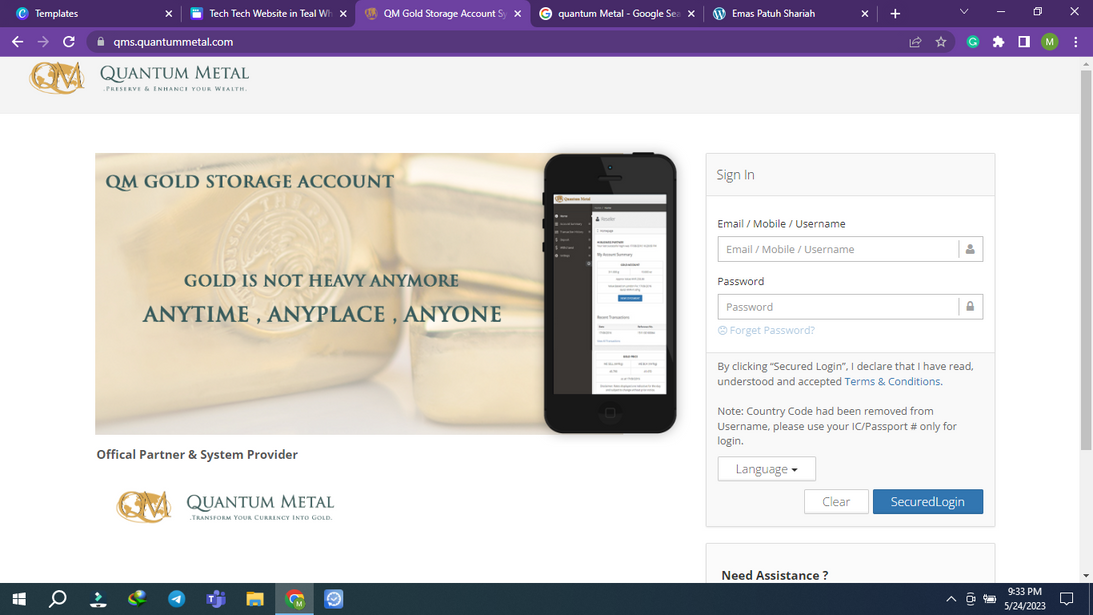Open the Windows Start menu

tap(19, 599)
